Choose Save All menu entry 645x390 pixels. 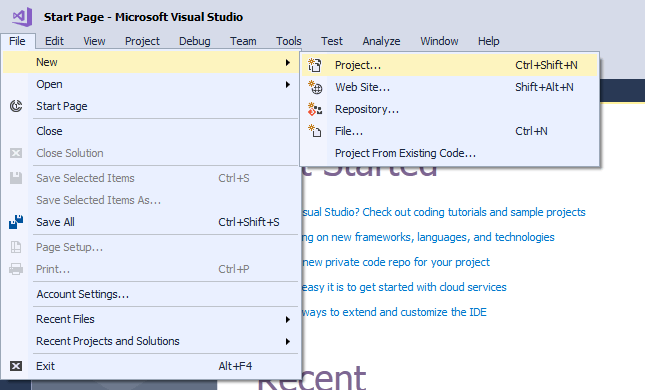click(x=151, y=222)
